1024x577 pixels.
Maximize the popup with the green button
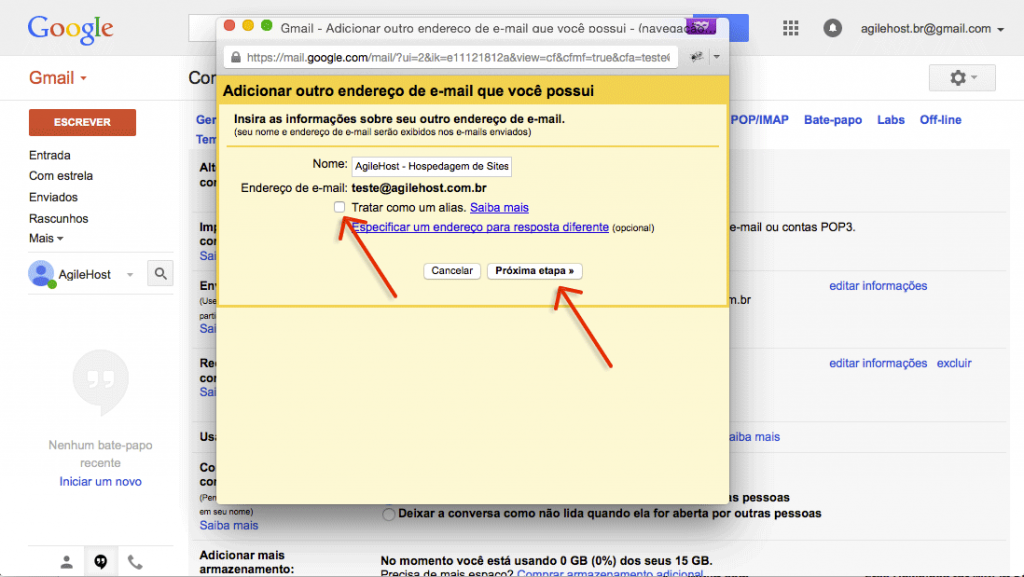pyautogui.click(x=266, y=25)
